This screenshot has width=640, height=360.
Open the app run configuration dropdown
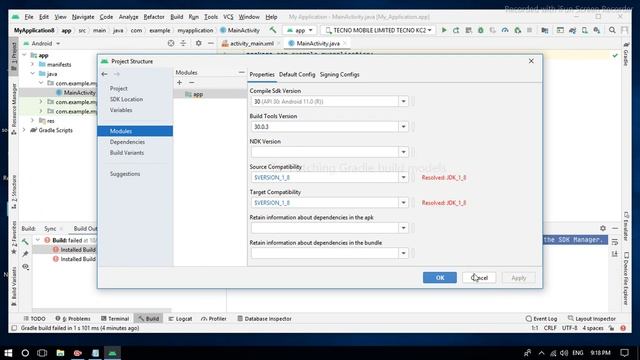click(300, 30)
